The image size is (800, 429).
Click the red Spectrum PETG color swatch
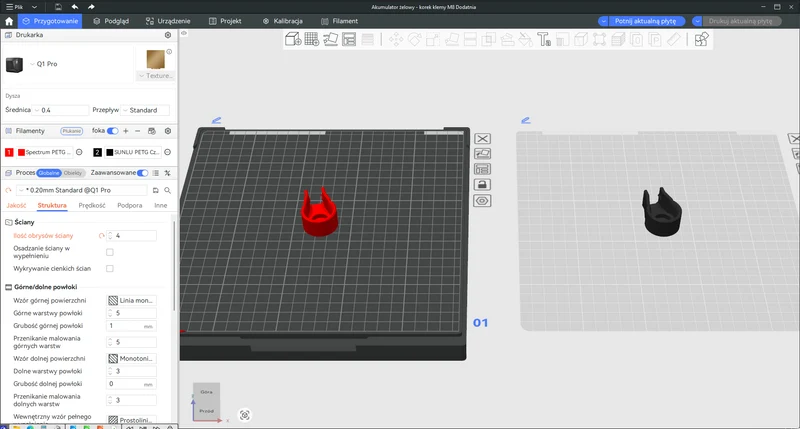21,152
